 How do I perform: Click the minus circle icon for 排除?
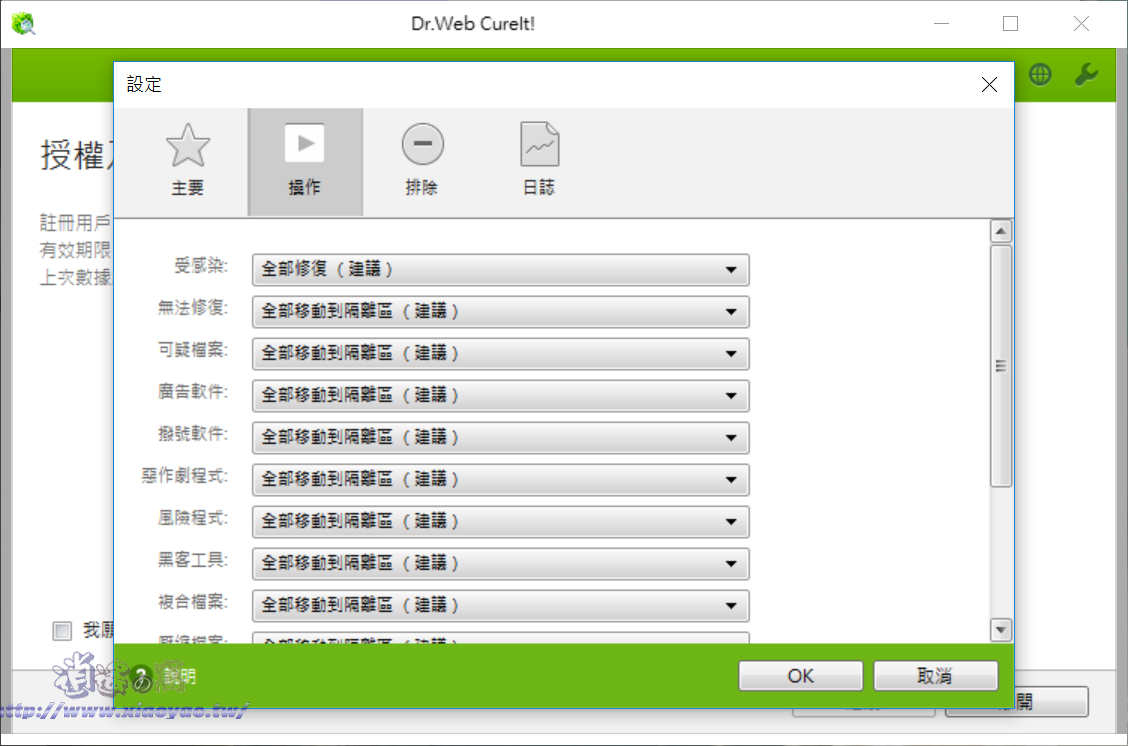click(x=422, y=144)
